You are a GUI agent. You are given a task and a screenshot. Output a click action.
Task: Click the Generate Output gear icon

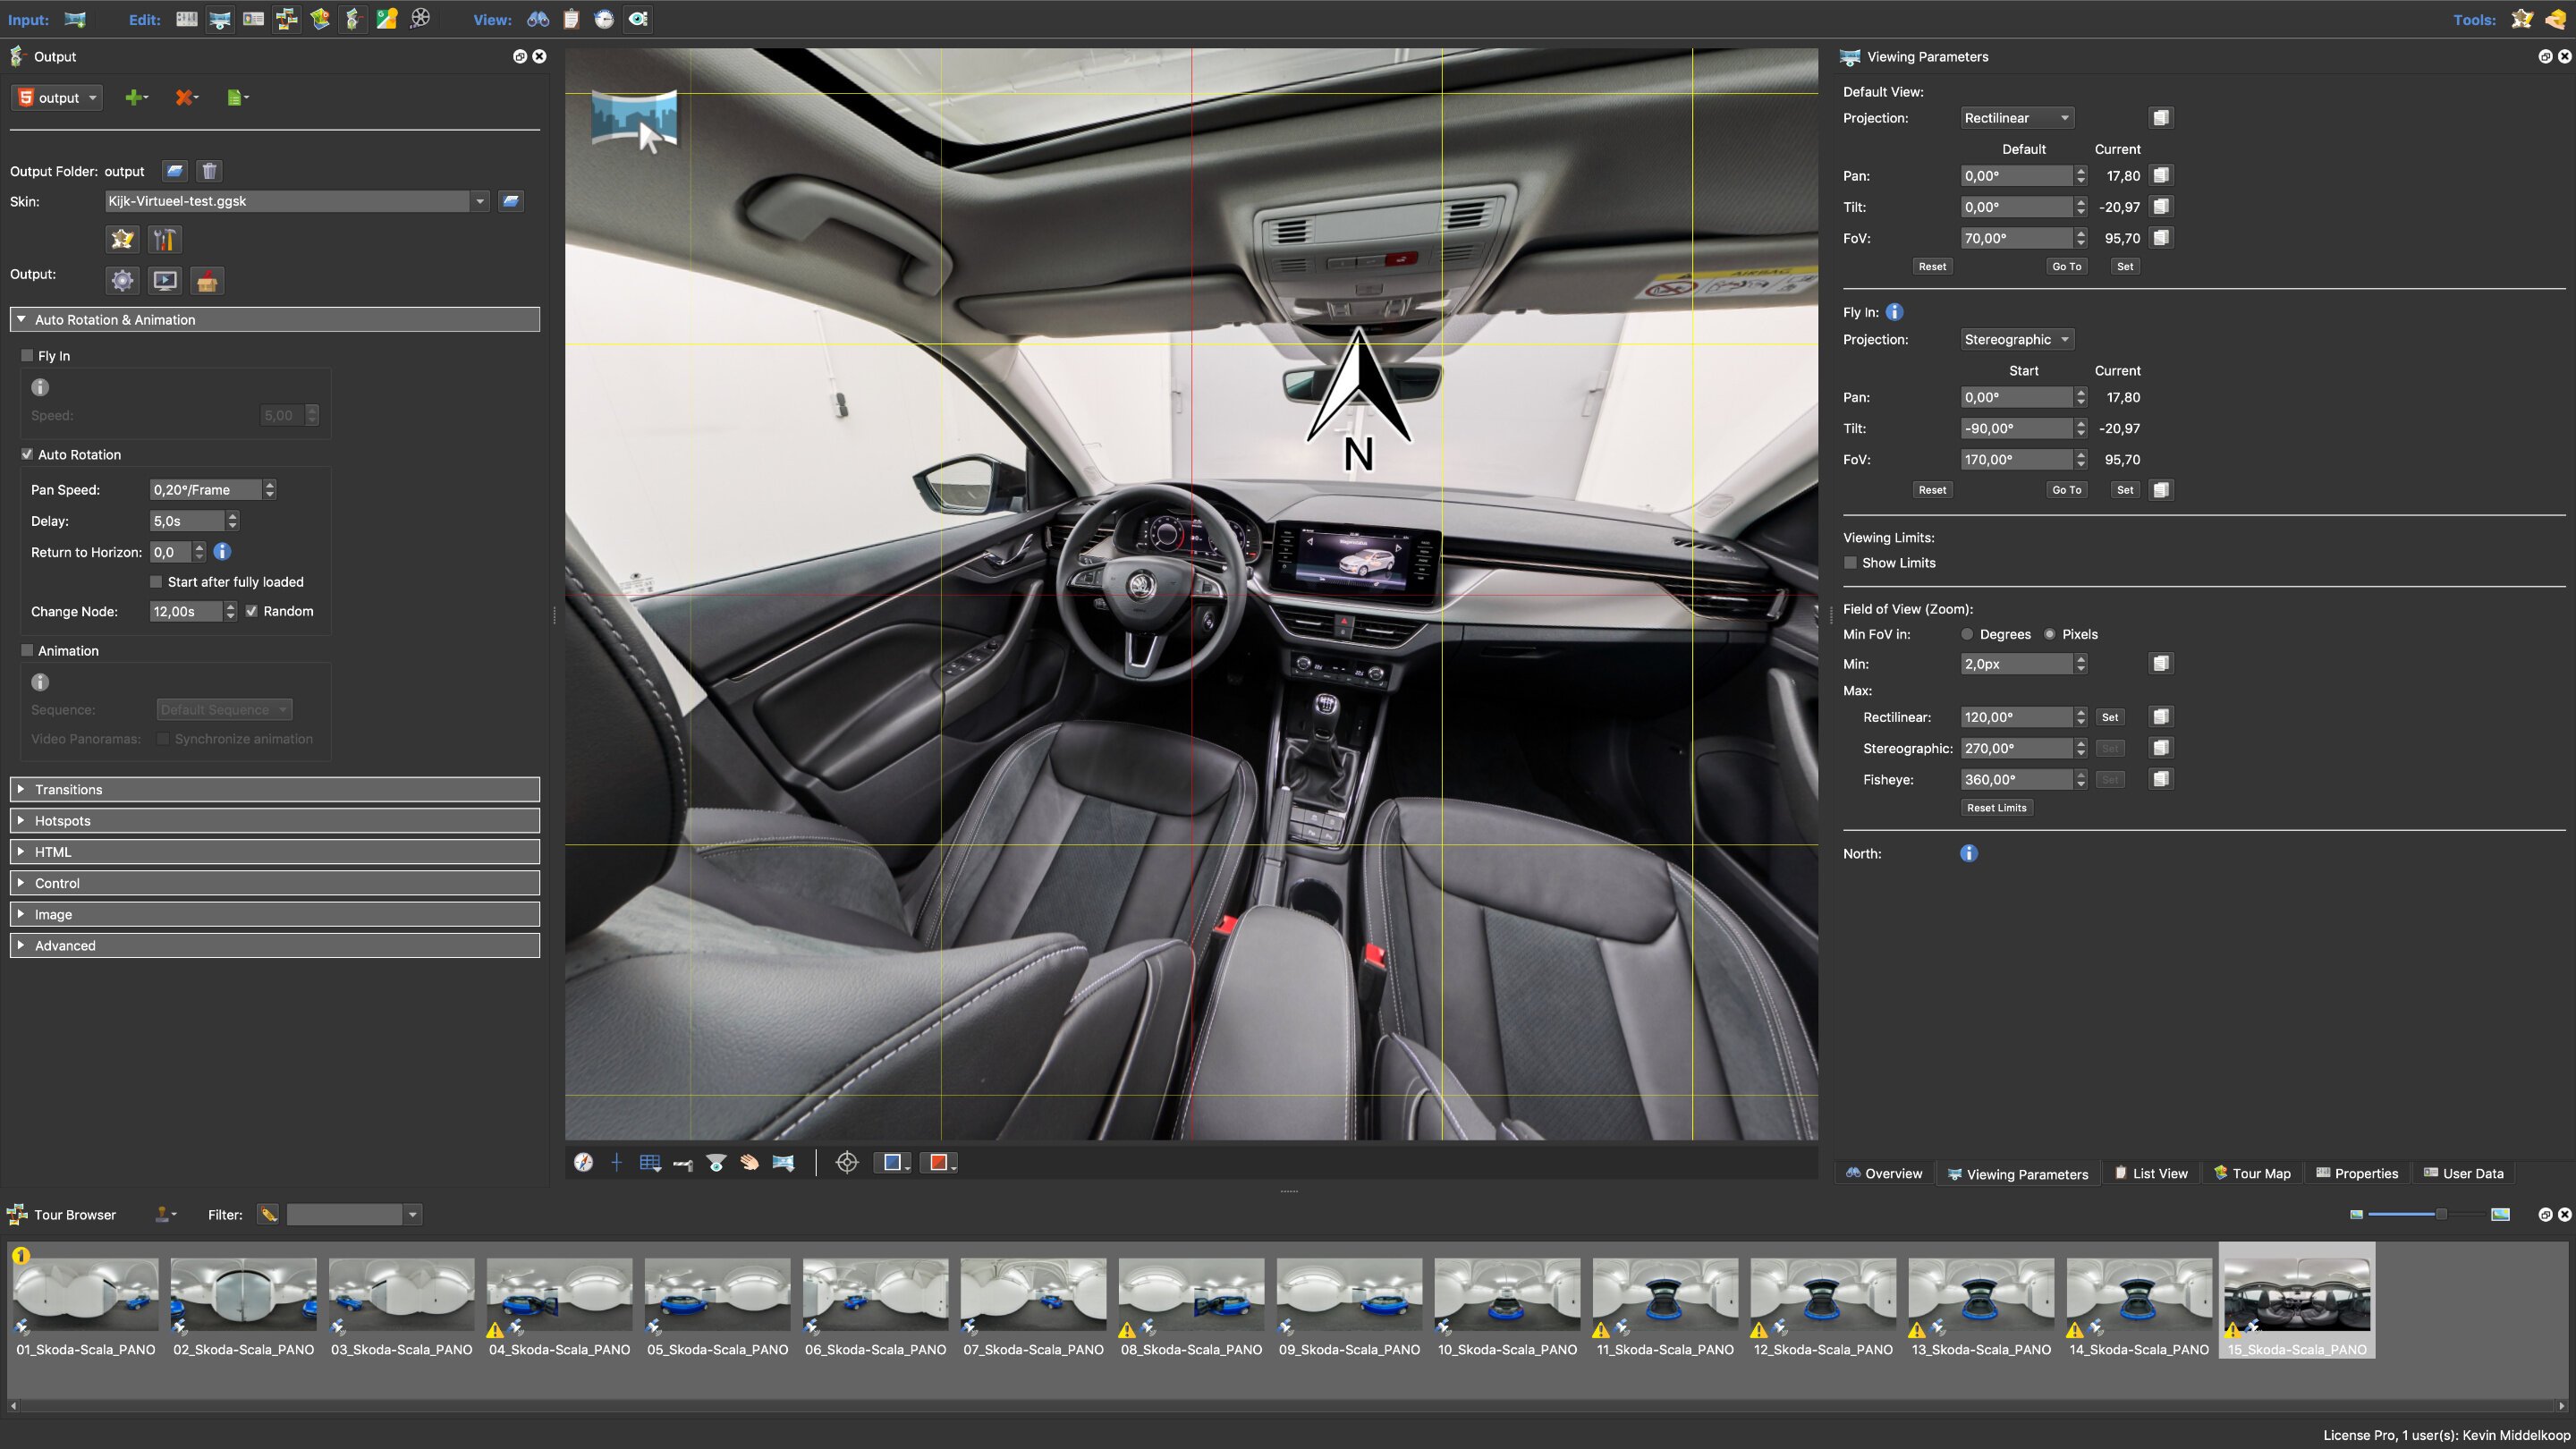[122, 281]
